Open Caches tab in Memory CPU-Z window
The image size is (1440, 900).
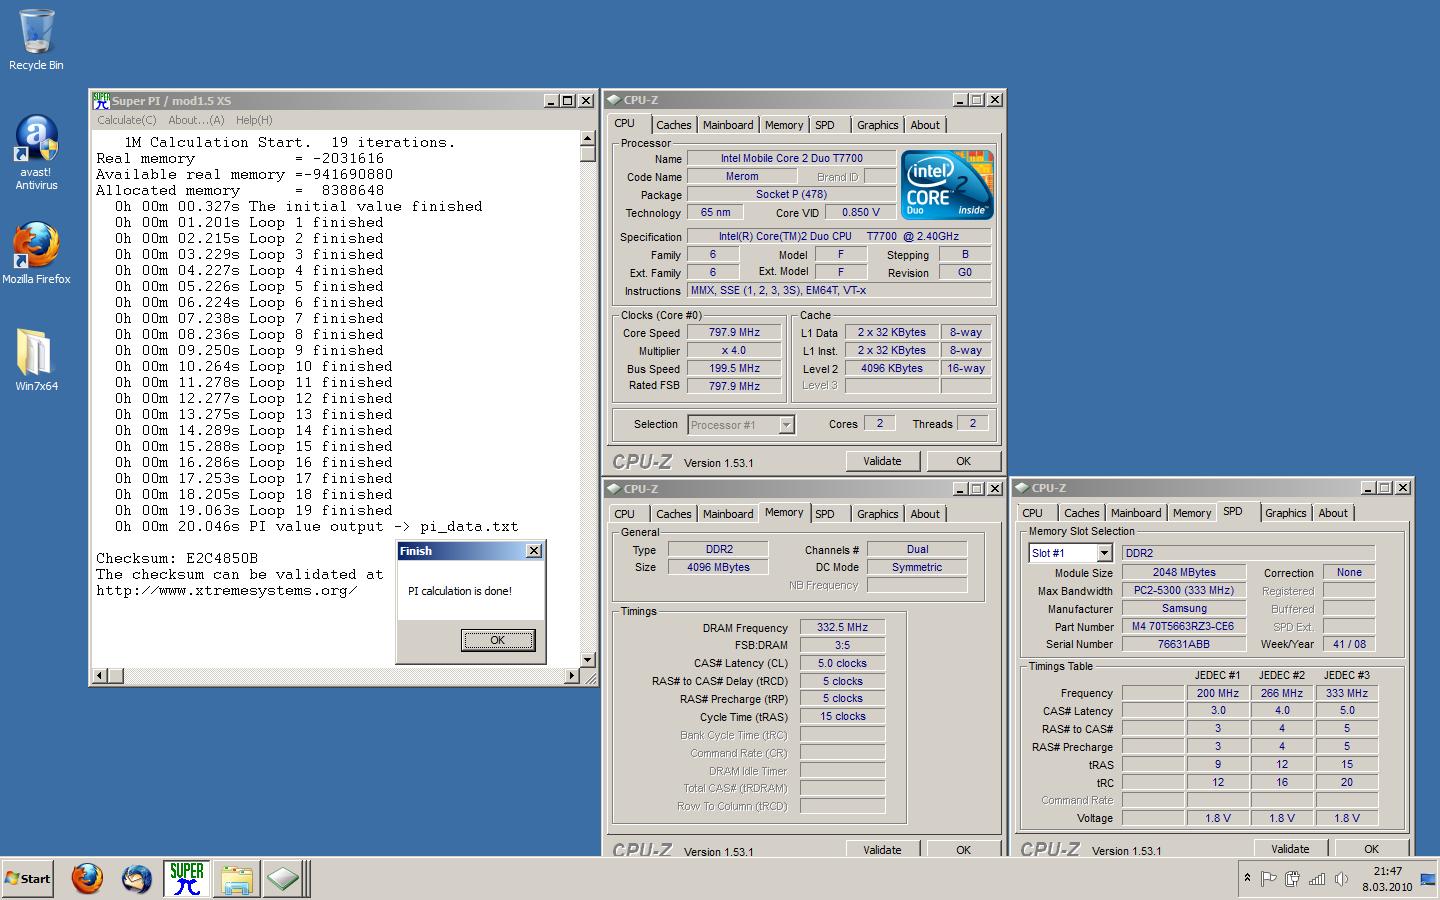point(673,514)
